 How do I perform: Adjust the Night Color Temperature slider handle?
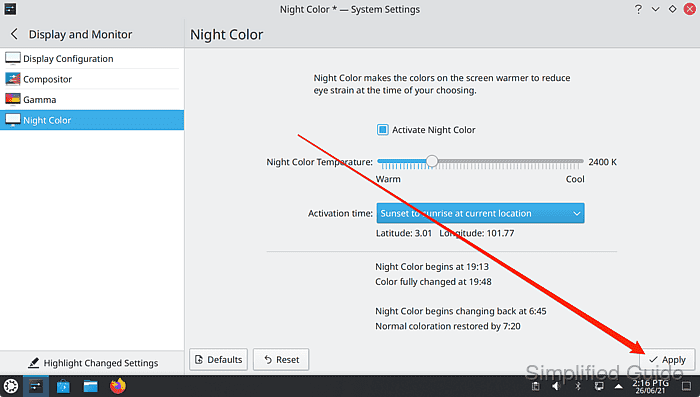point(432,161)
